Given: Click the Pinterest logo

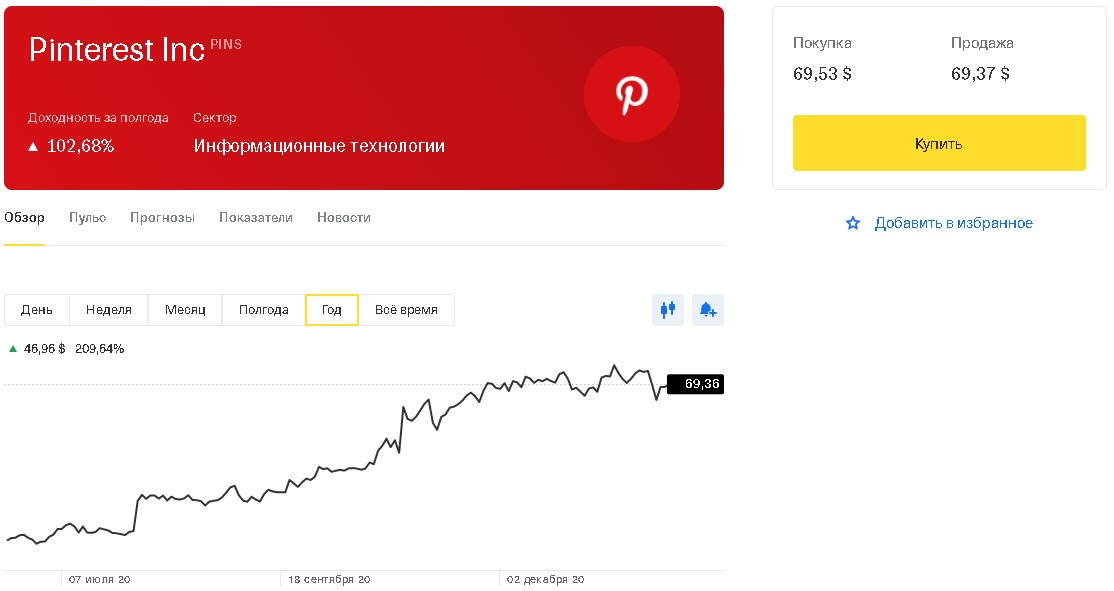Looking at the screenshot, I should pyautogui.click(x=630, y=93).
